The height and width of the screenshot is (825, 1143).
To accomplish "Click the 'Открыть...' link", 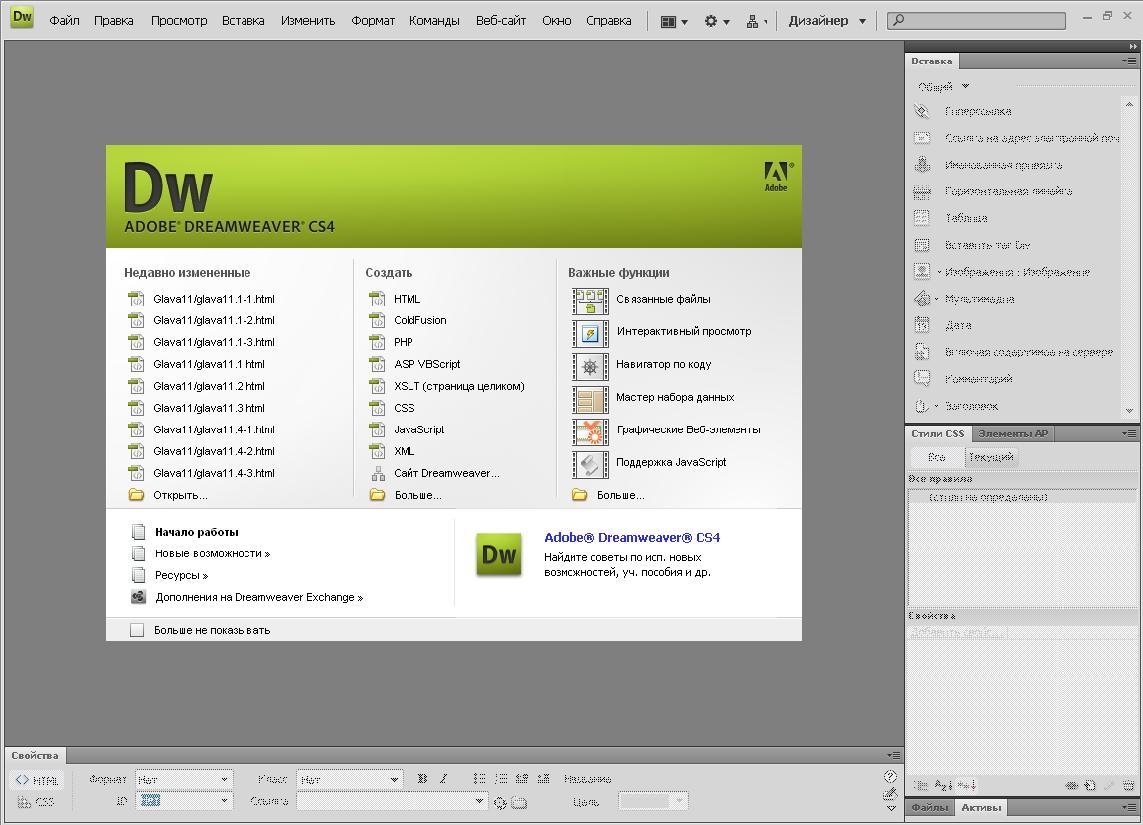I will pos(180,495).
